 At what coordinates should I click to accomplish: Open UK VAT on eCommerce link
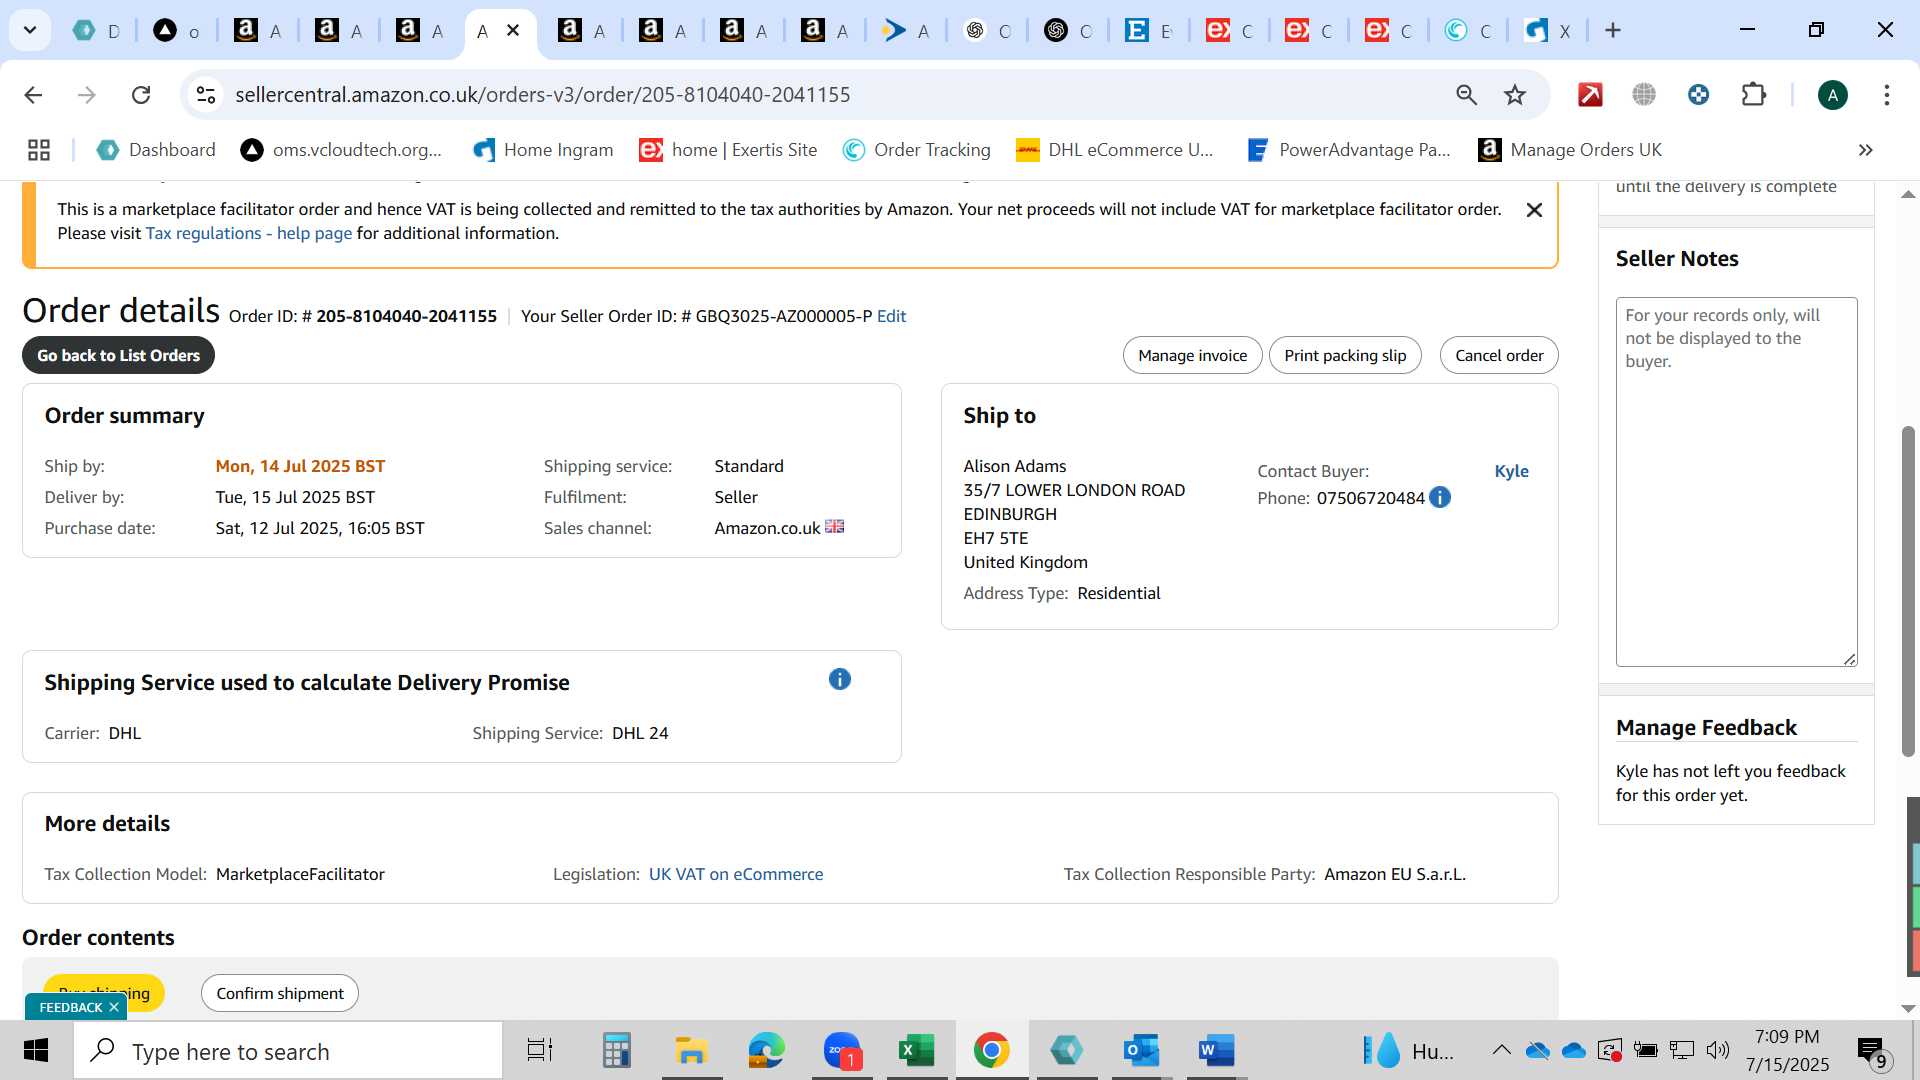736,874
